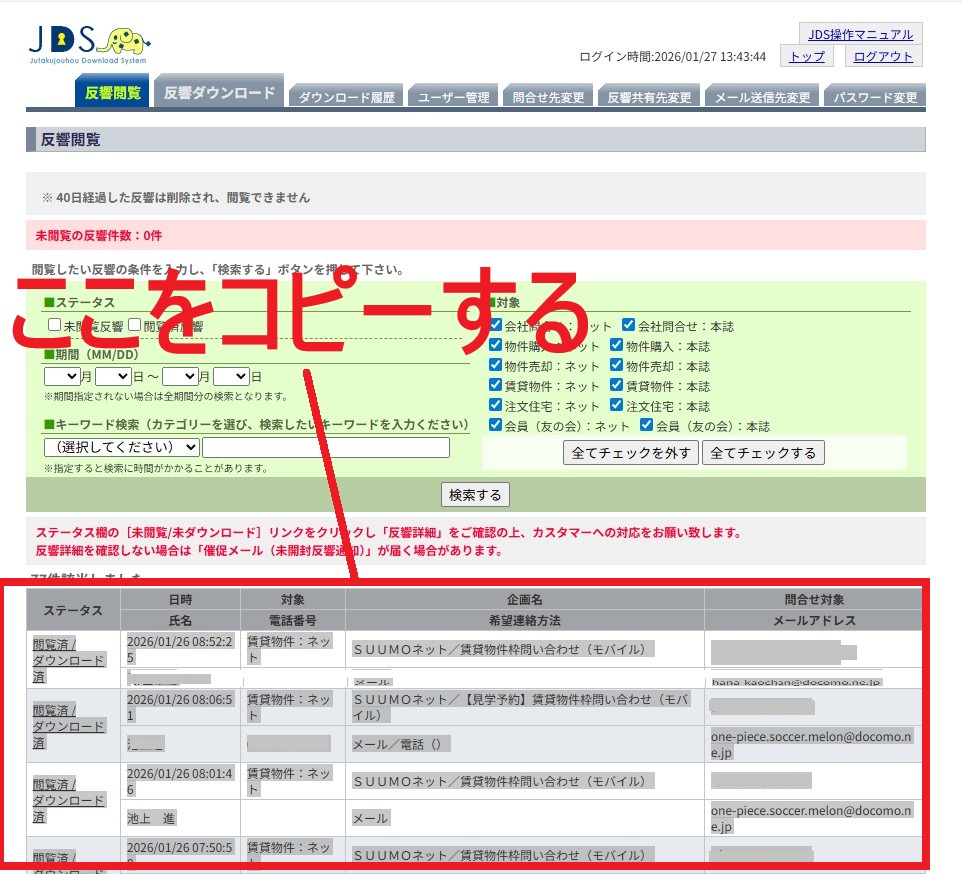
Task: Open the ダウンロード履歴 tab
Action: 346,97
